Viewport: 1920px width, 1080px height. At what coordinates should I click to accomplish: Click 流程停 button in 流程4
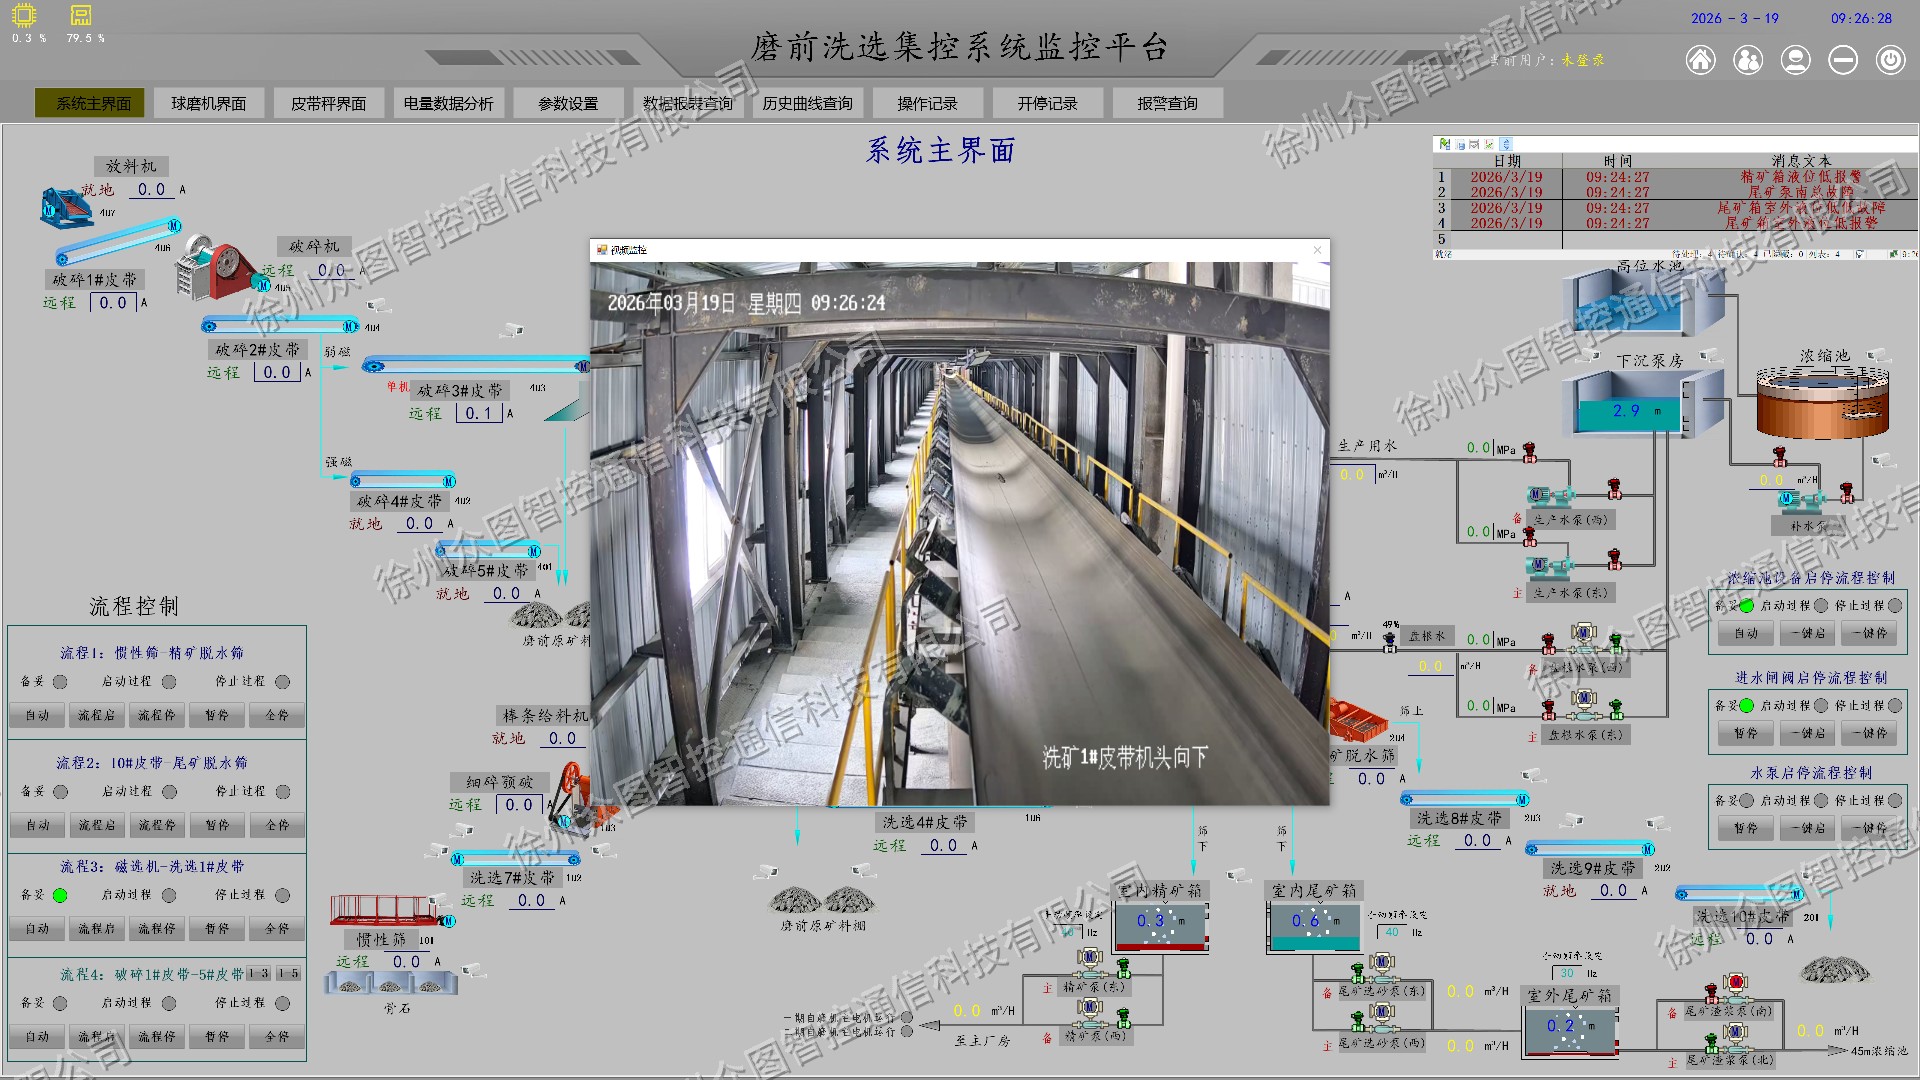(x=157, y=1038)
